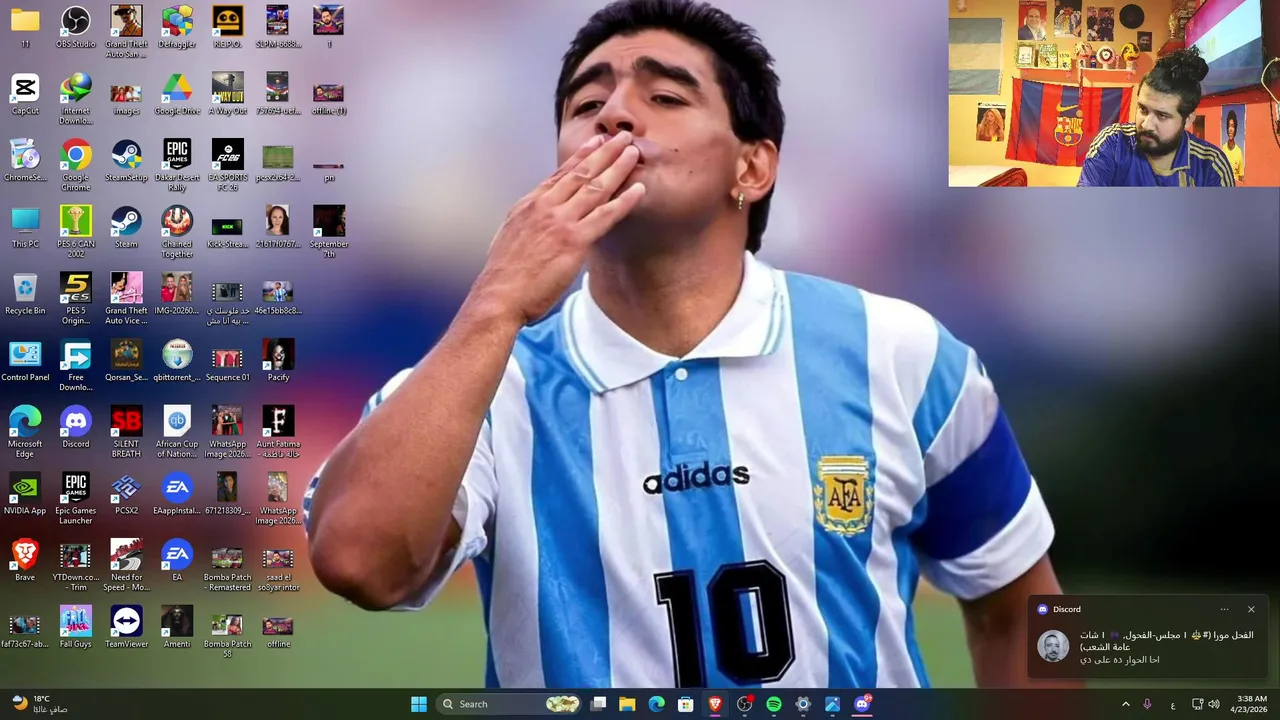Select the Defraggler desktop icon

coord(177,27)
